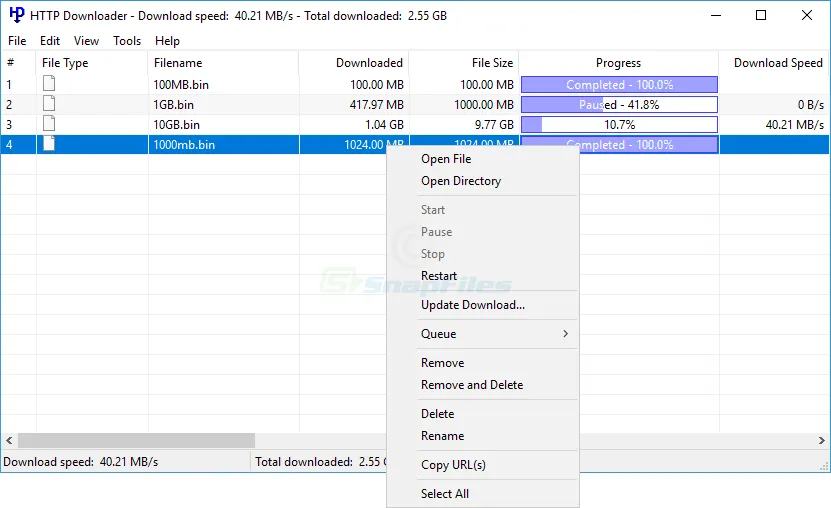This screenshot has height=508, width=831.
Task: Click row number 2 in the # column
Action: (x=8, y=105)
